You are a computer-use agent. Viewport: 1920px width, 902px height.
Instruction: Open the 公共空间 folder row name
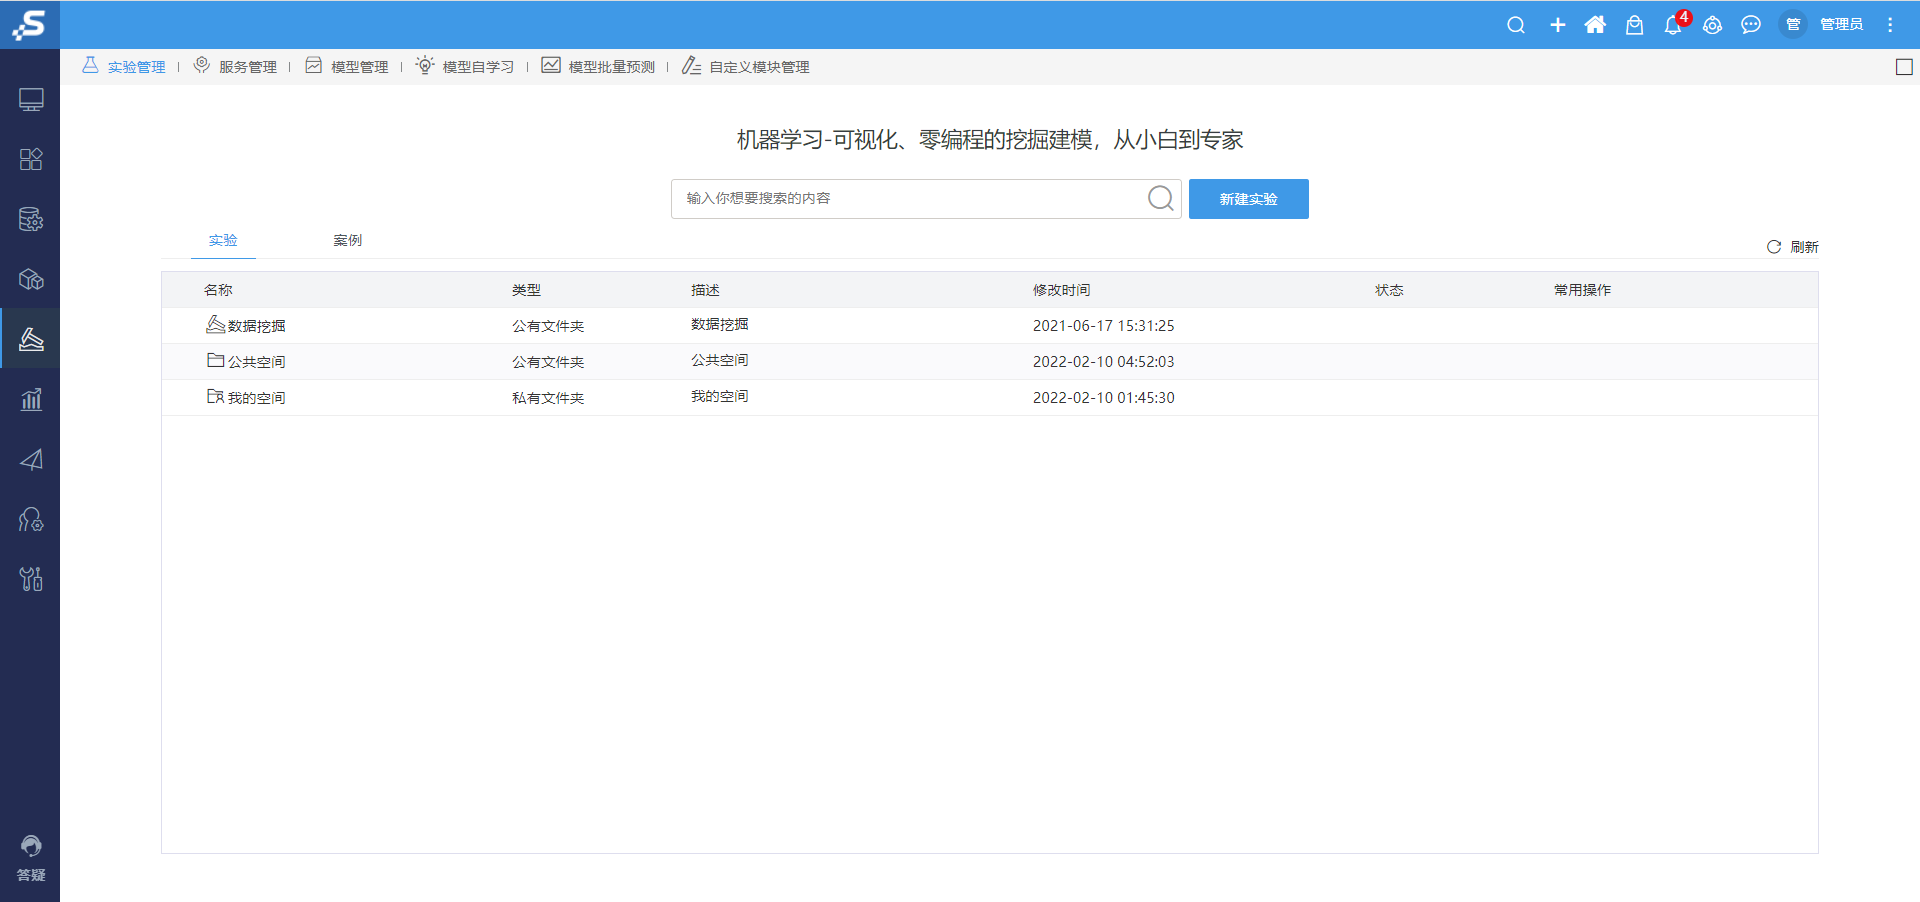(x=257, y=362)
